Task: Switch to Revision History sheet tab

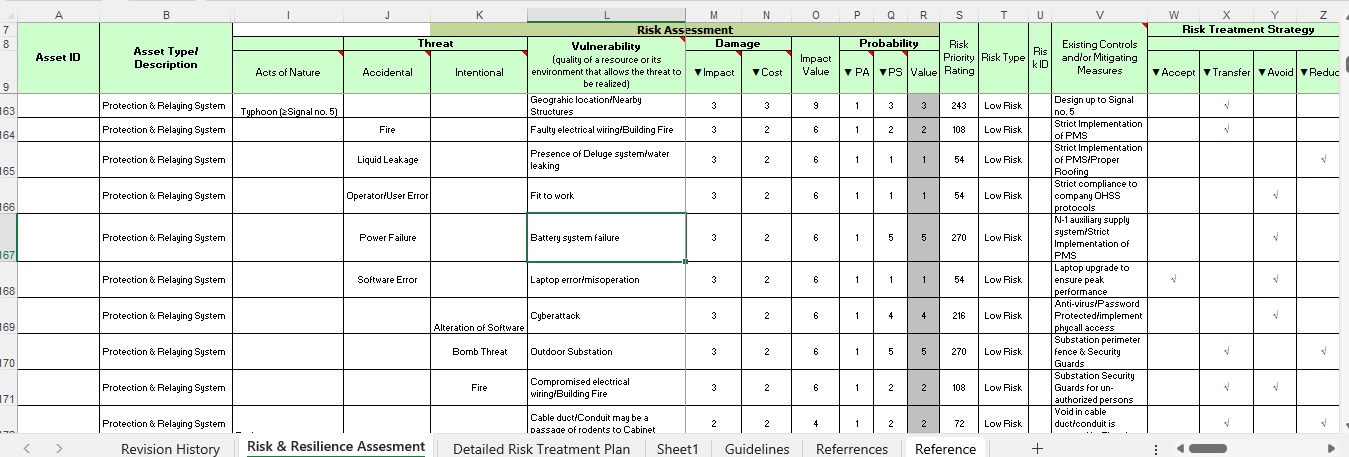Action: [x=170, y=449]
